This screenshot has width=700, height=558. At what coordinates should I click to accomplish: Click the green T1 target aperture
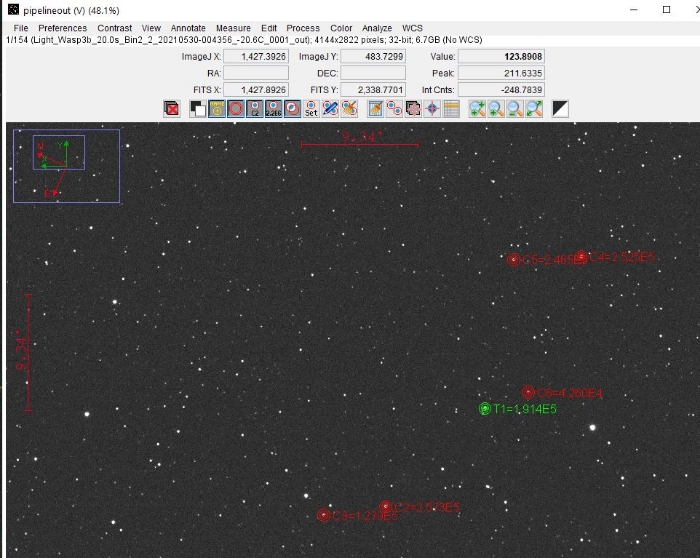tap(485, 409)
